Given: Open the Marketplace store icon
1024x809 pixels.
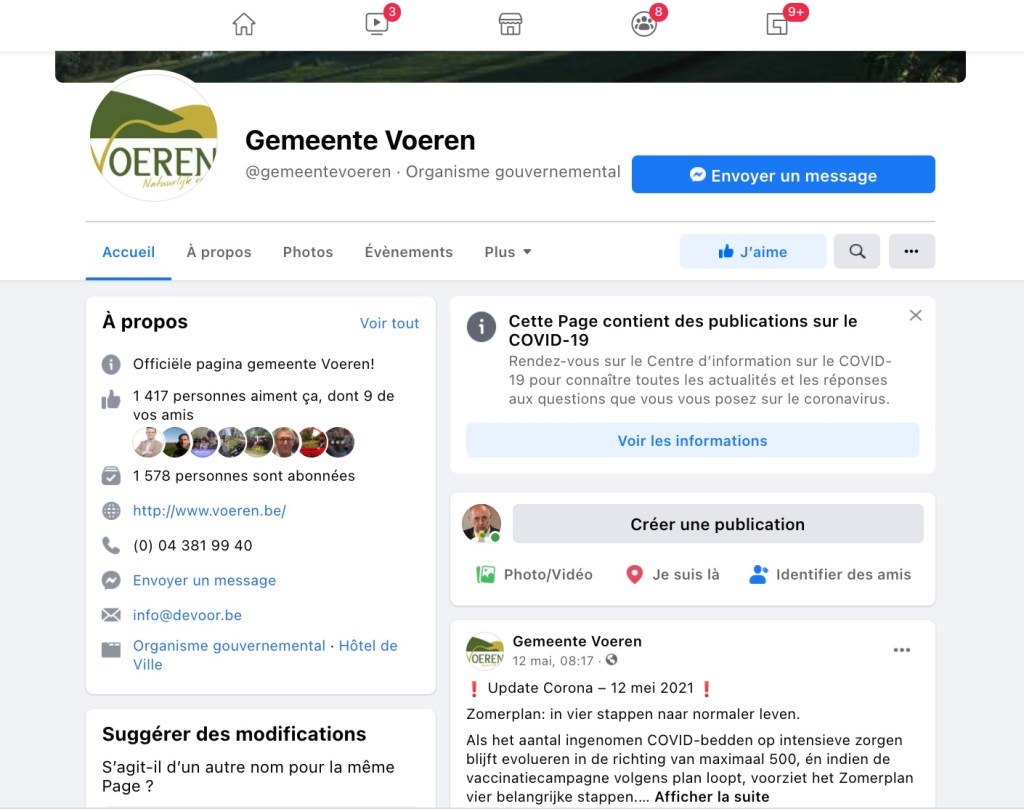Looking at the screenshot, I should (510, 24).
